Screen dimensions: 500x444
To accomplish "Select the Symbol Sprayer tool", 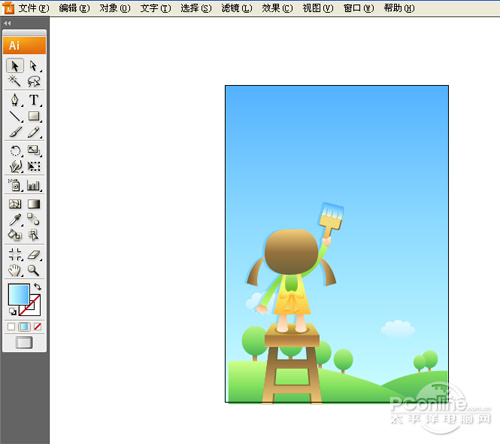I will click(x=15, y=185).
